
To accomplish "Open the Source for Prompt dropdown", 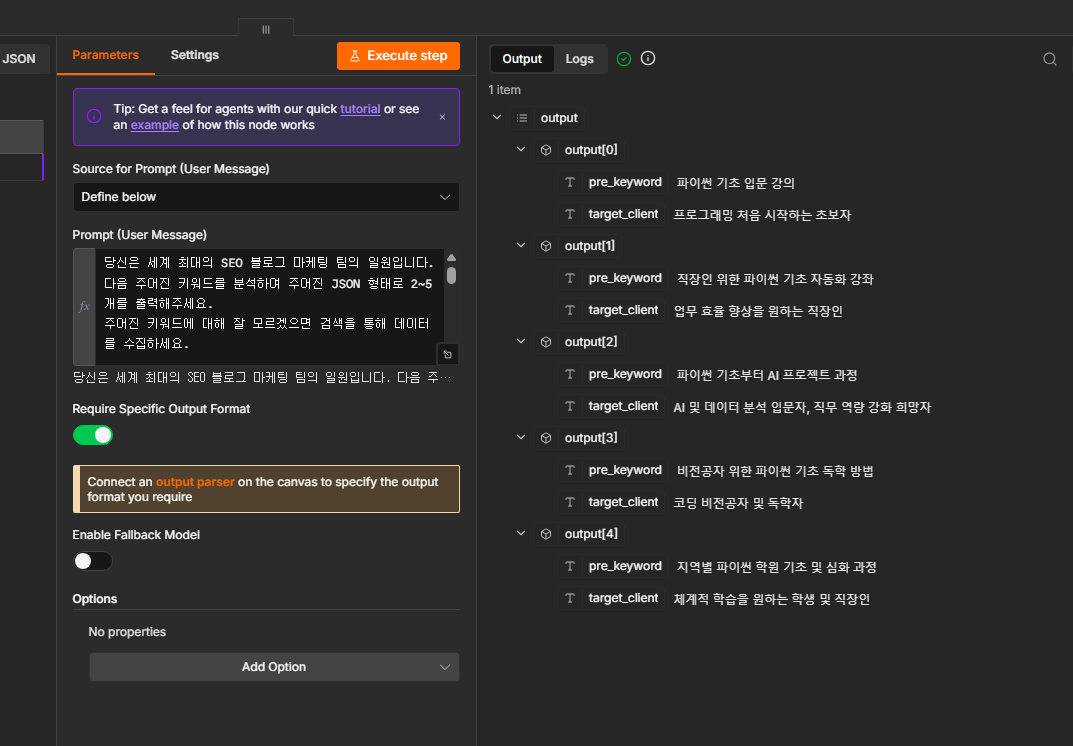I will 266,197.
